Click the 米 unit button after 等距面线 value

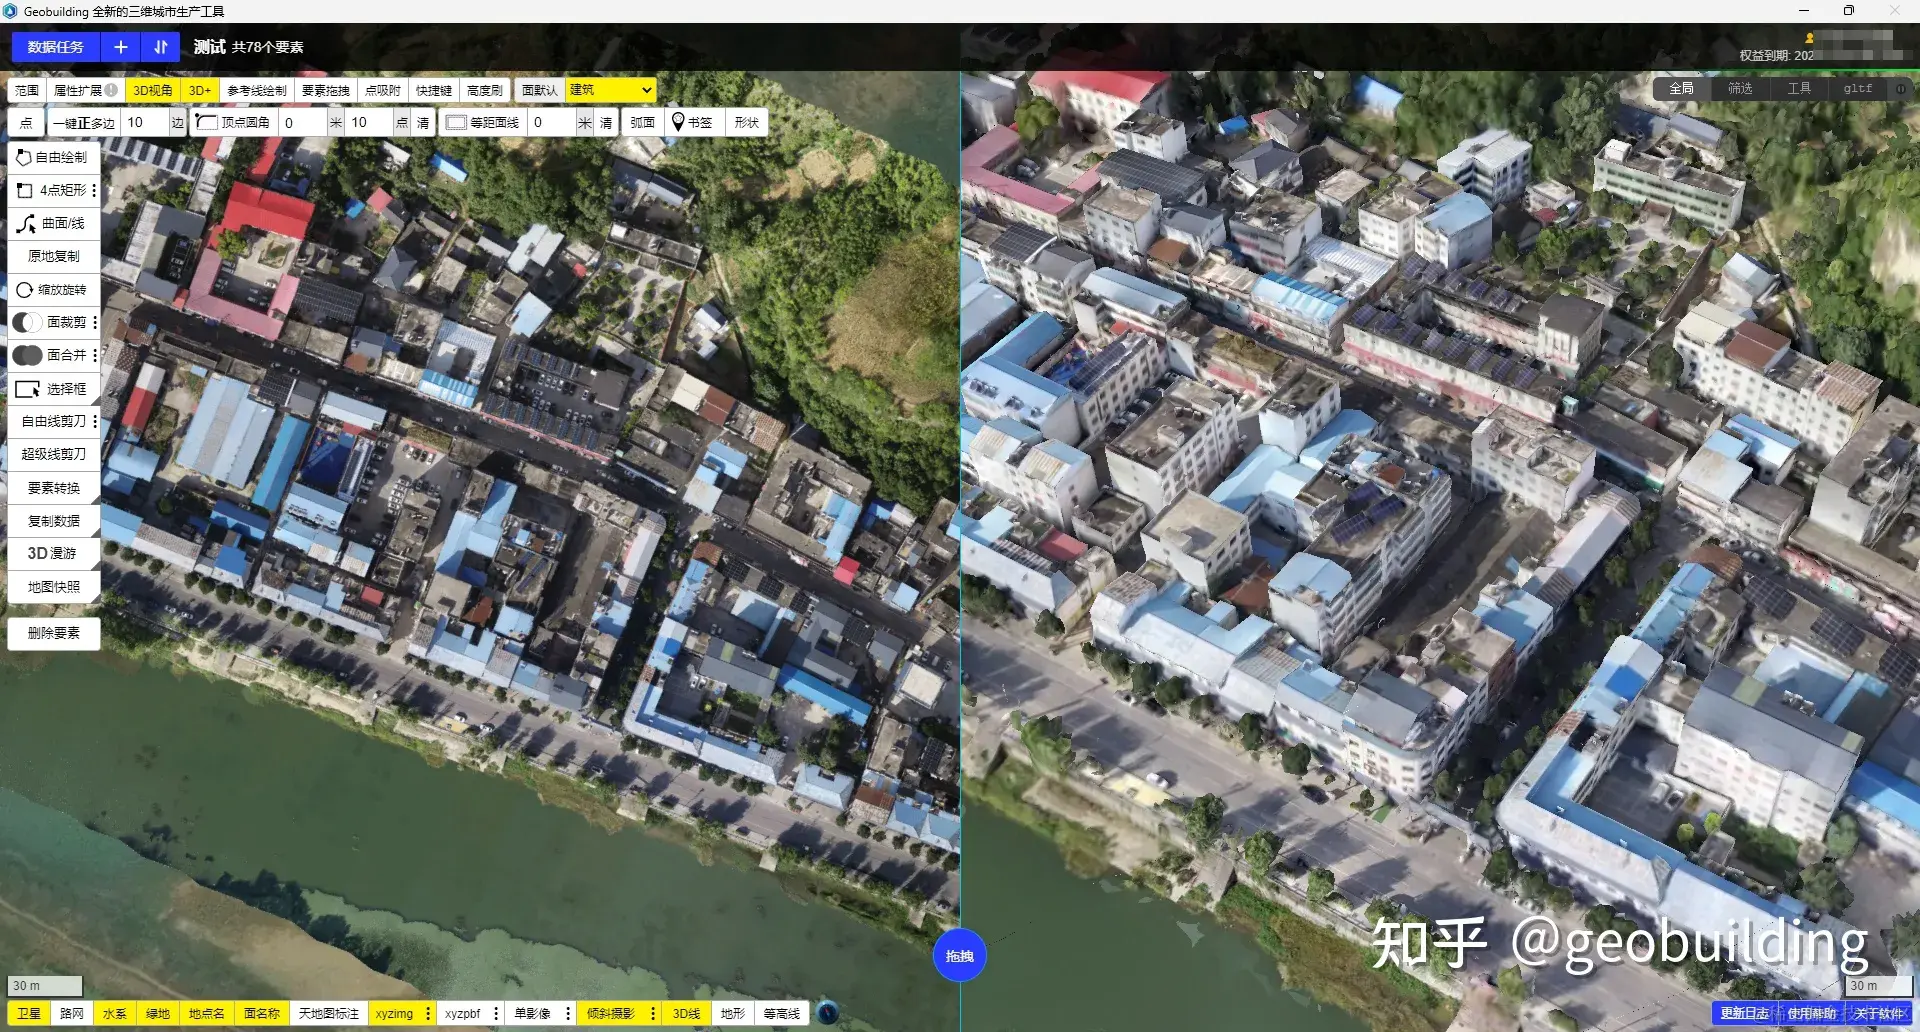(x=585, y=122)
